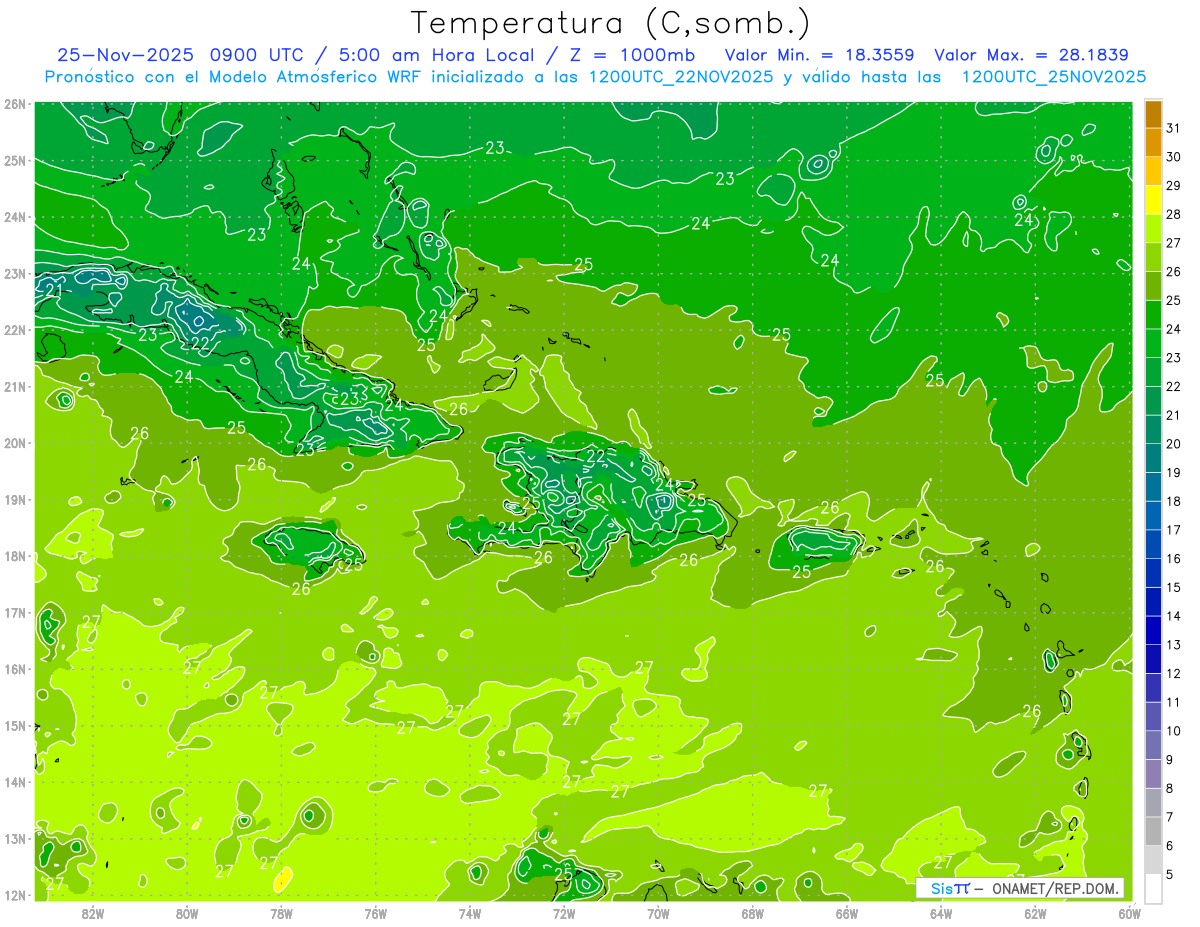The width and height of the screenshot is (1200, 927).
Task: Click the '14N' latitude axis label
Action: point(16,782)
